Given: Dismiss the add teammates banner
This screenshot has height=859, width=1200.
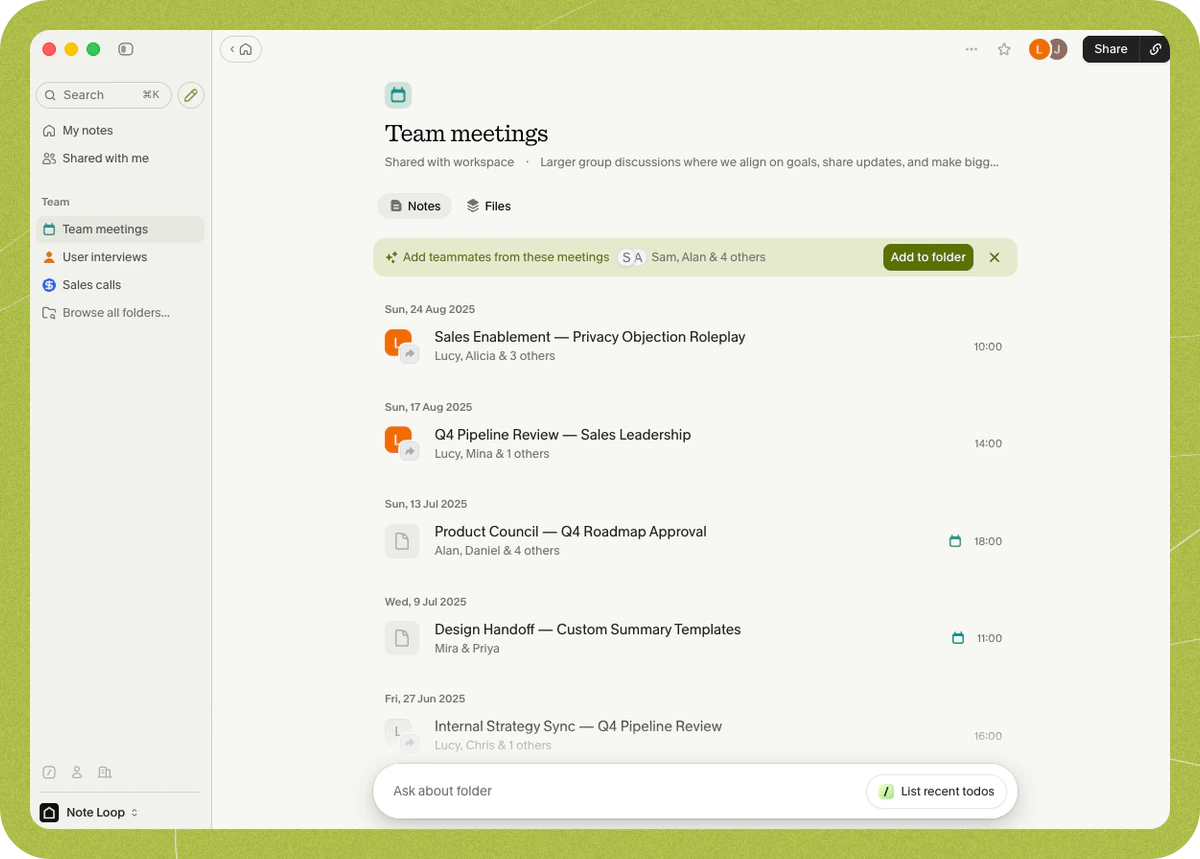Looking at the screenshot, I should 994,257.
